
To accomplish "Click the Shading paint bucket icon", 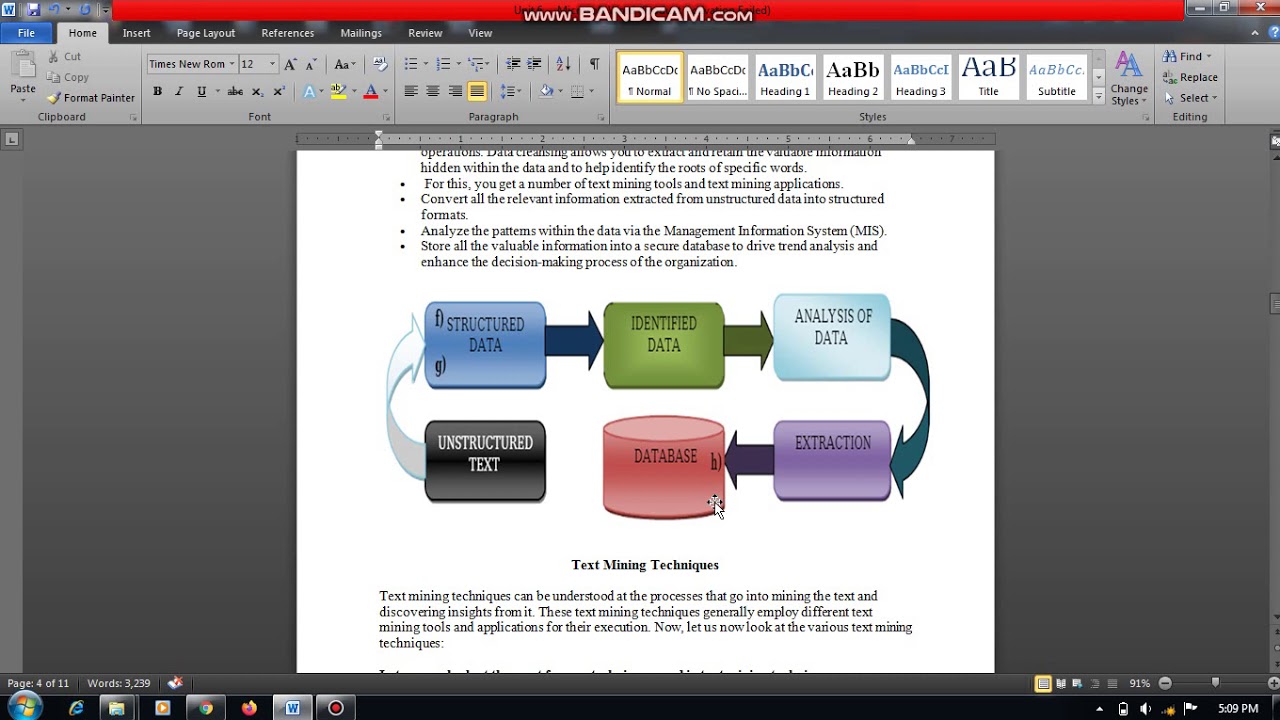I will [x=545, y=91].
